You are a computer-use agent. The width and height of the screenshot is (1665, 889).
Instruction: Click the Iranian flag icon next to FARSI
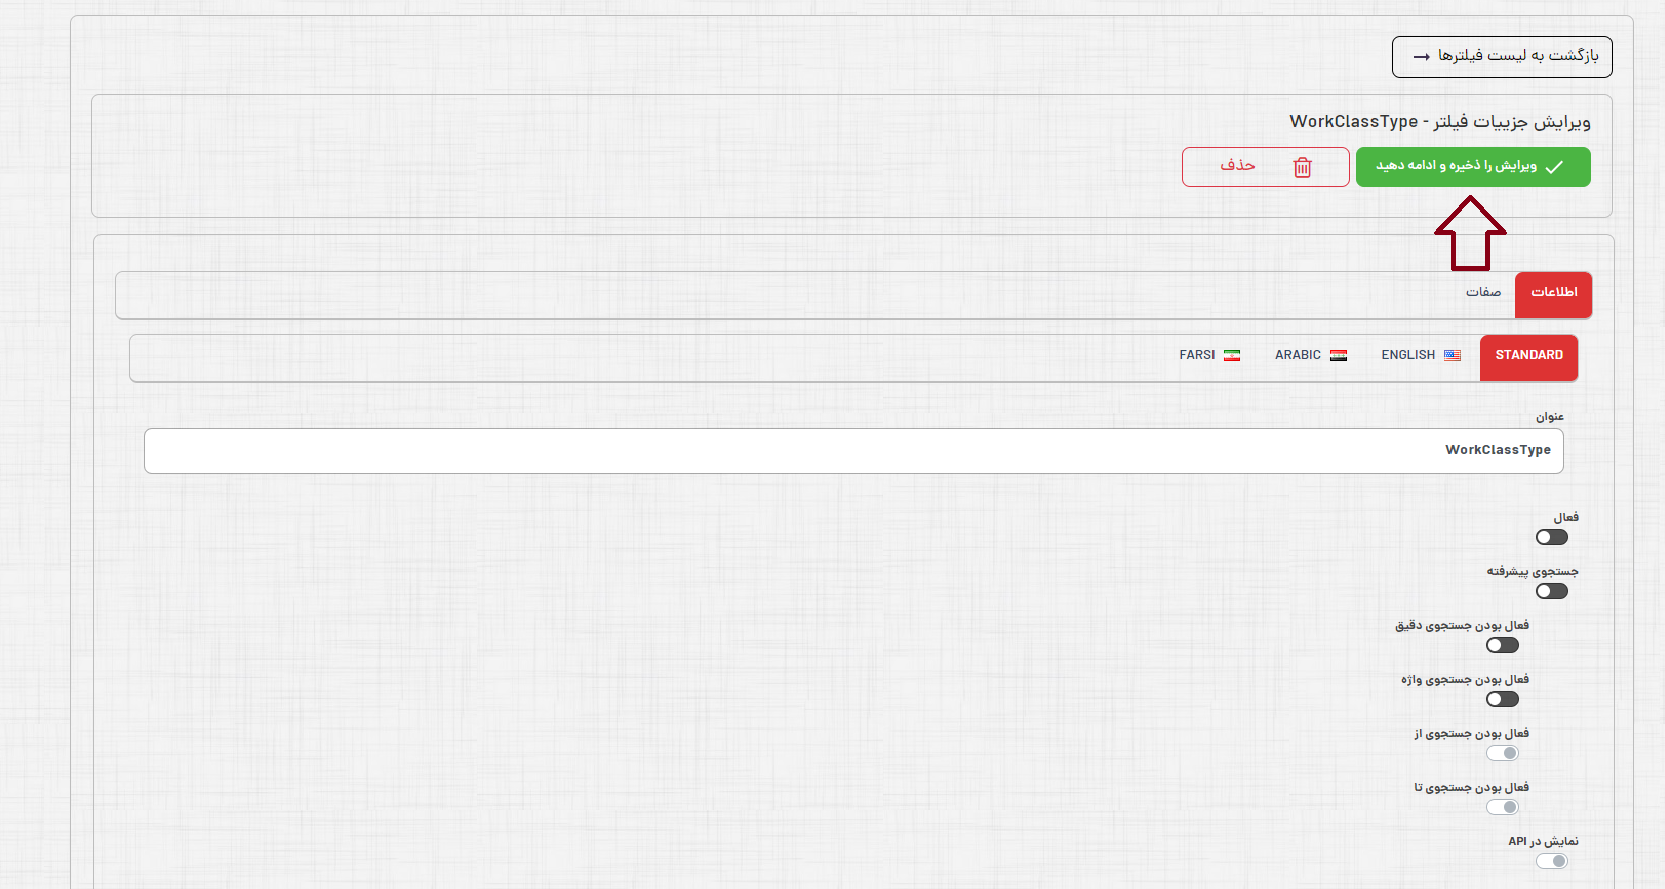(1232, 355)
